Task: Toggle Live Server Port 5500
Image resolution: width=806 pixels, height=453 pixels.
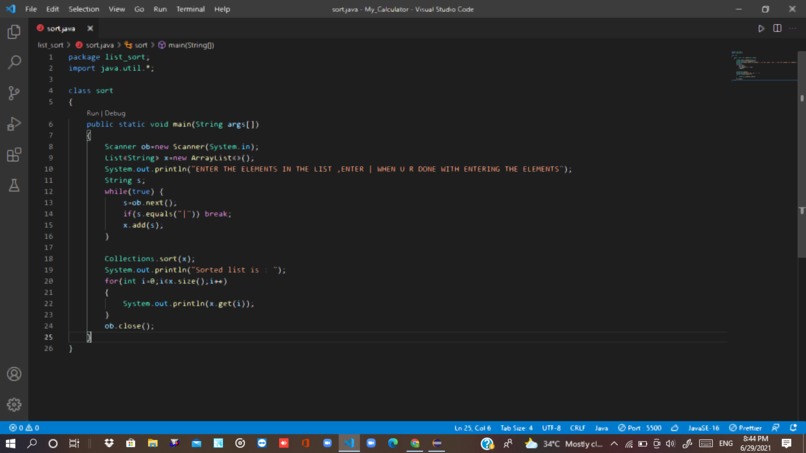Action: click(x=640, y=428)
